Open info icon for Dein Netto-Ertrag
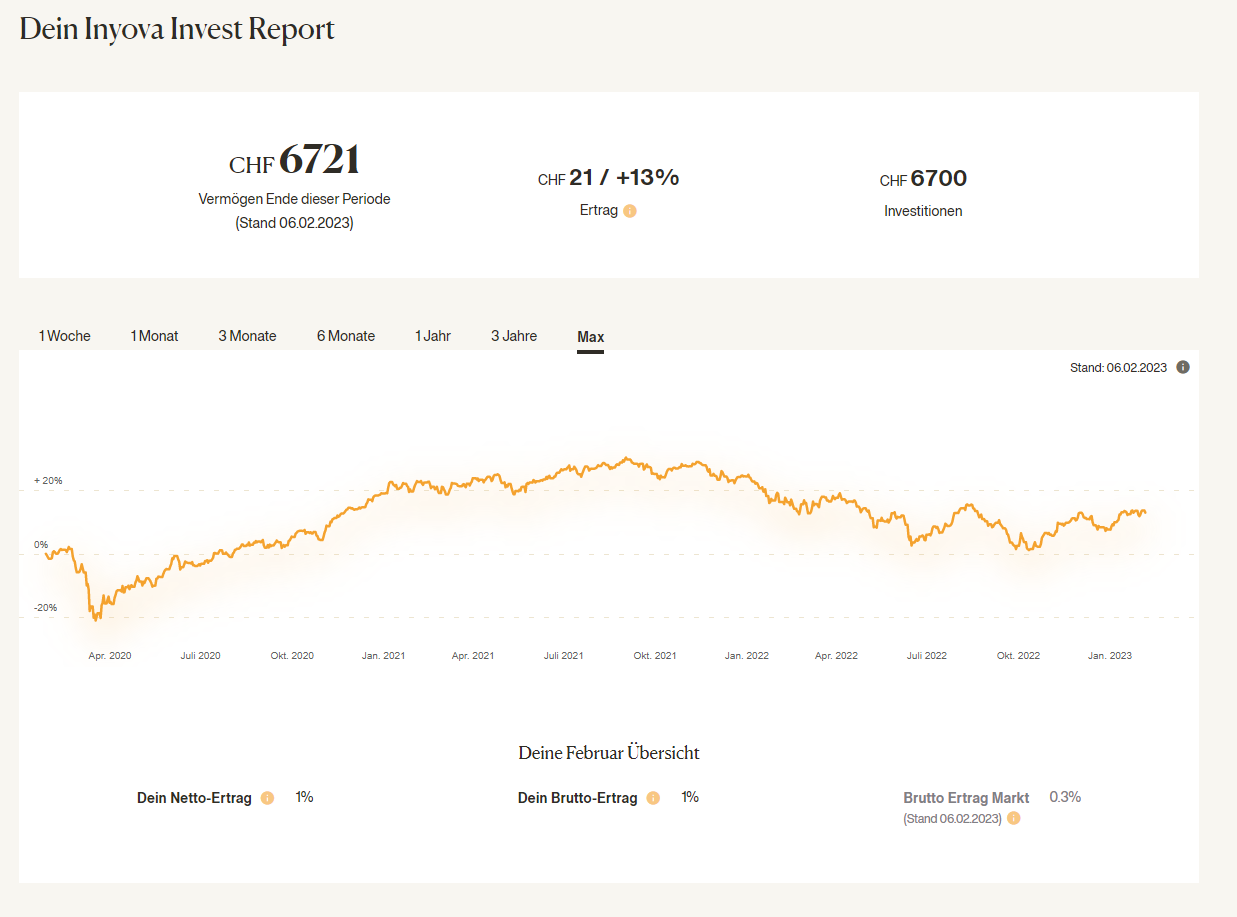This screenshot has width=1237, height=917. coord(267,798)
